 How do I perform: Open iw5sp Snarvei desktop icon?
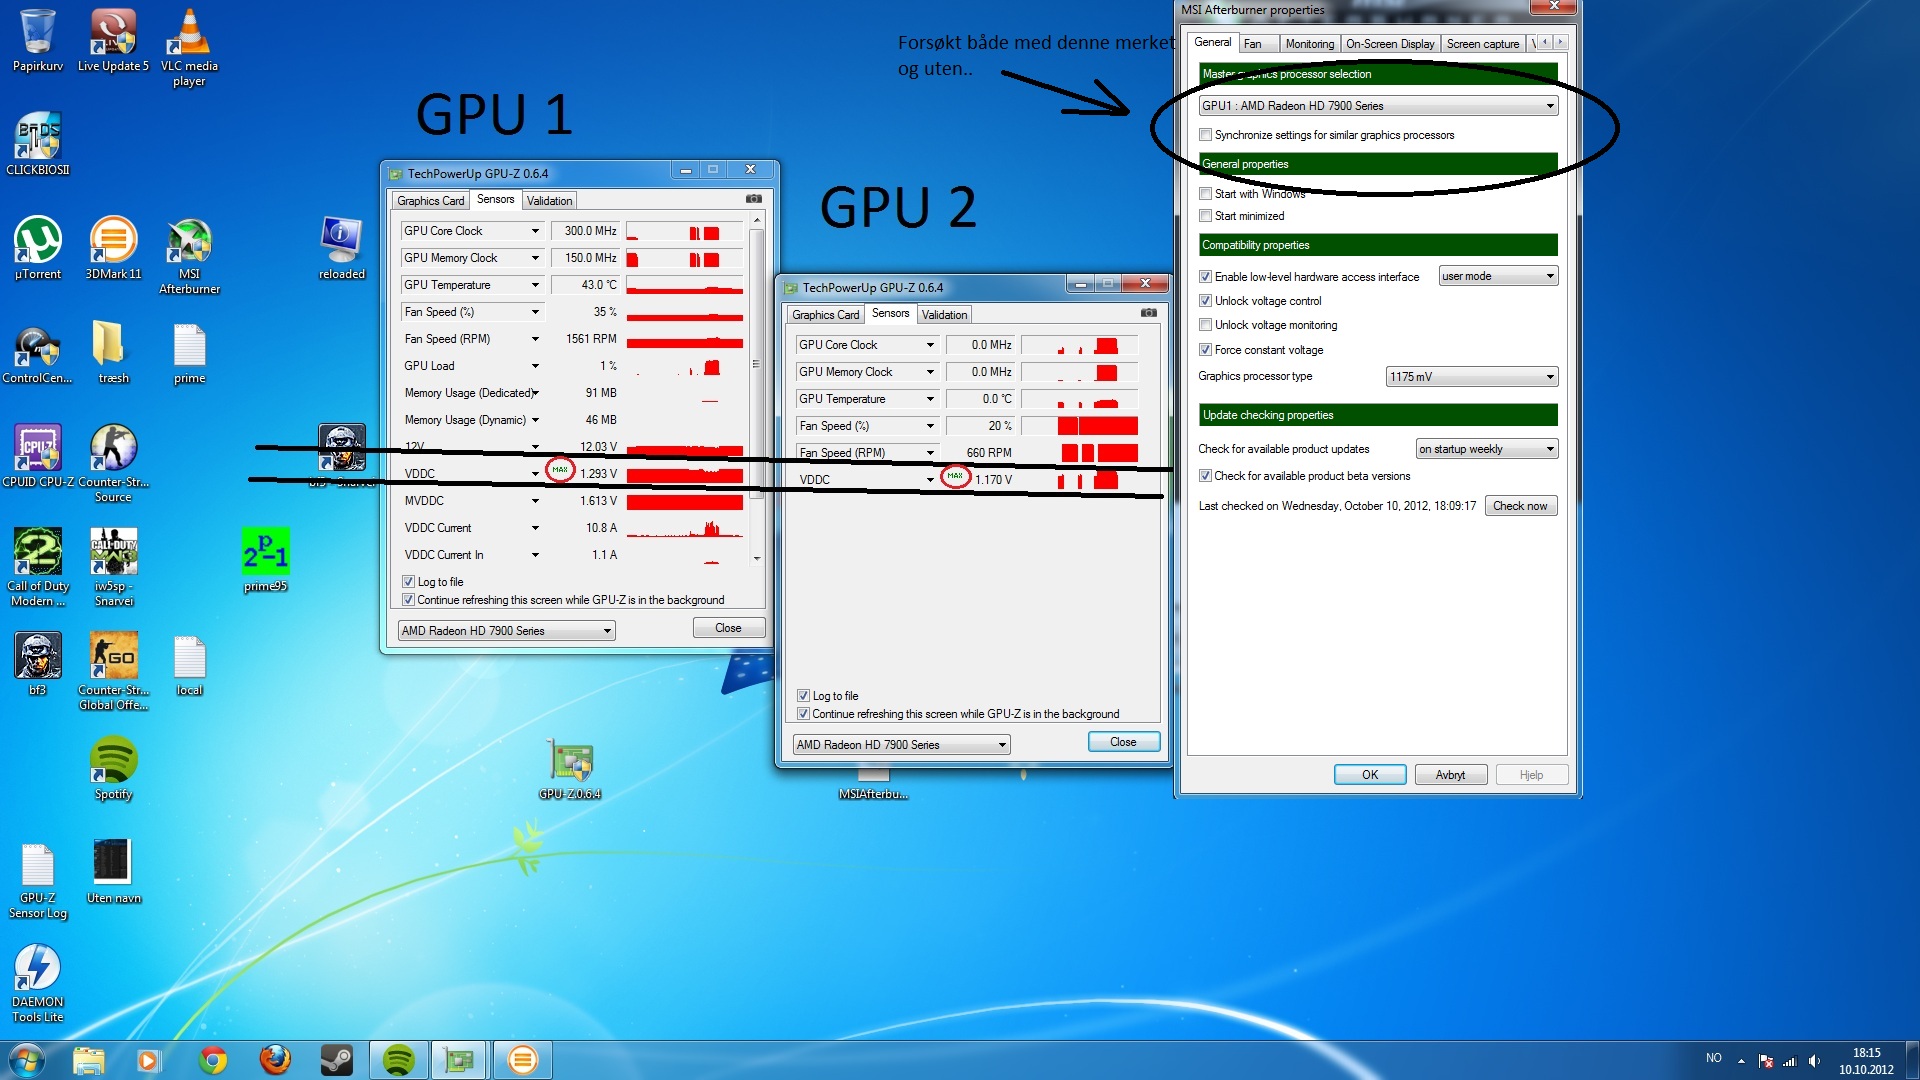tap(113, 567)
